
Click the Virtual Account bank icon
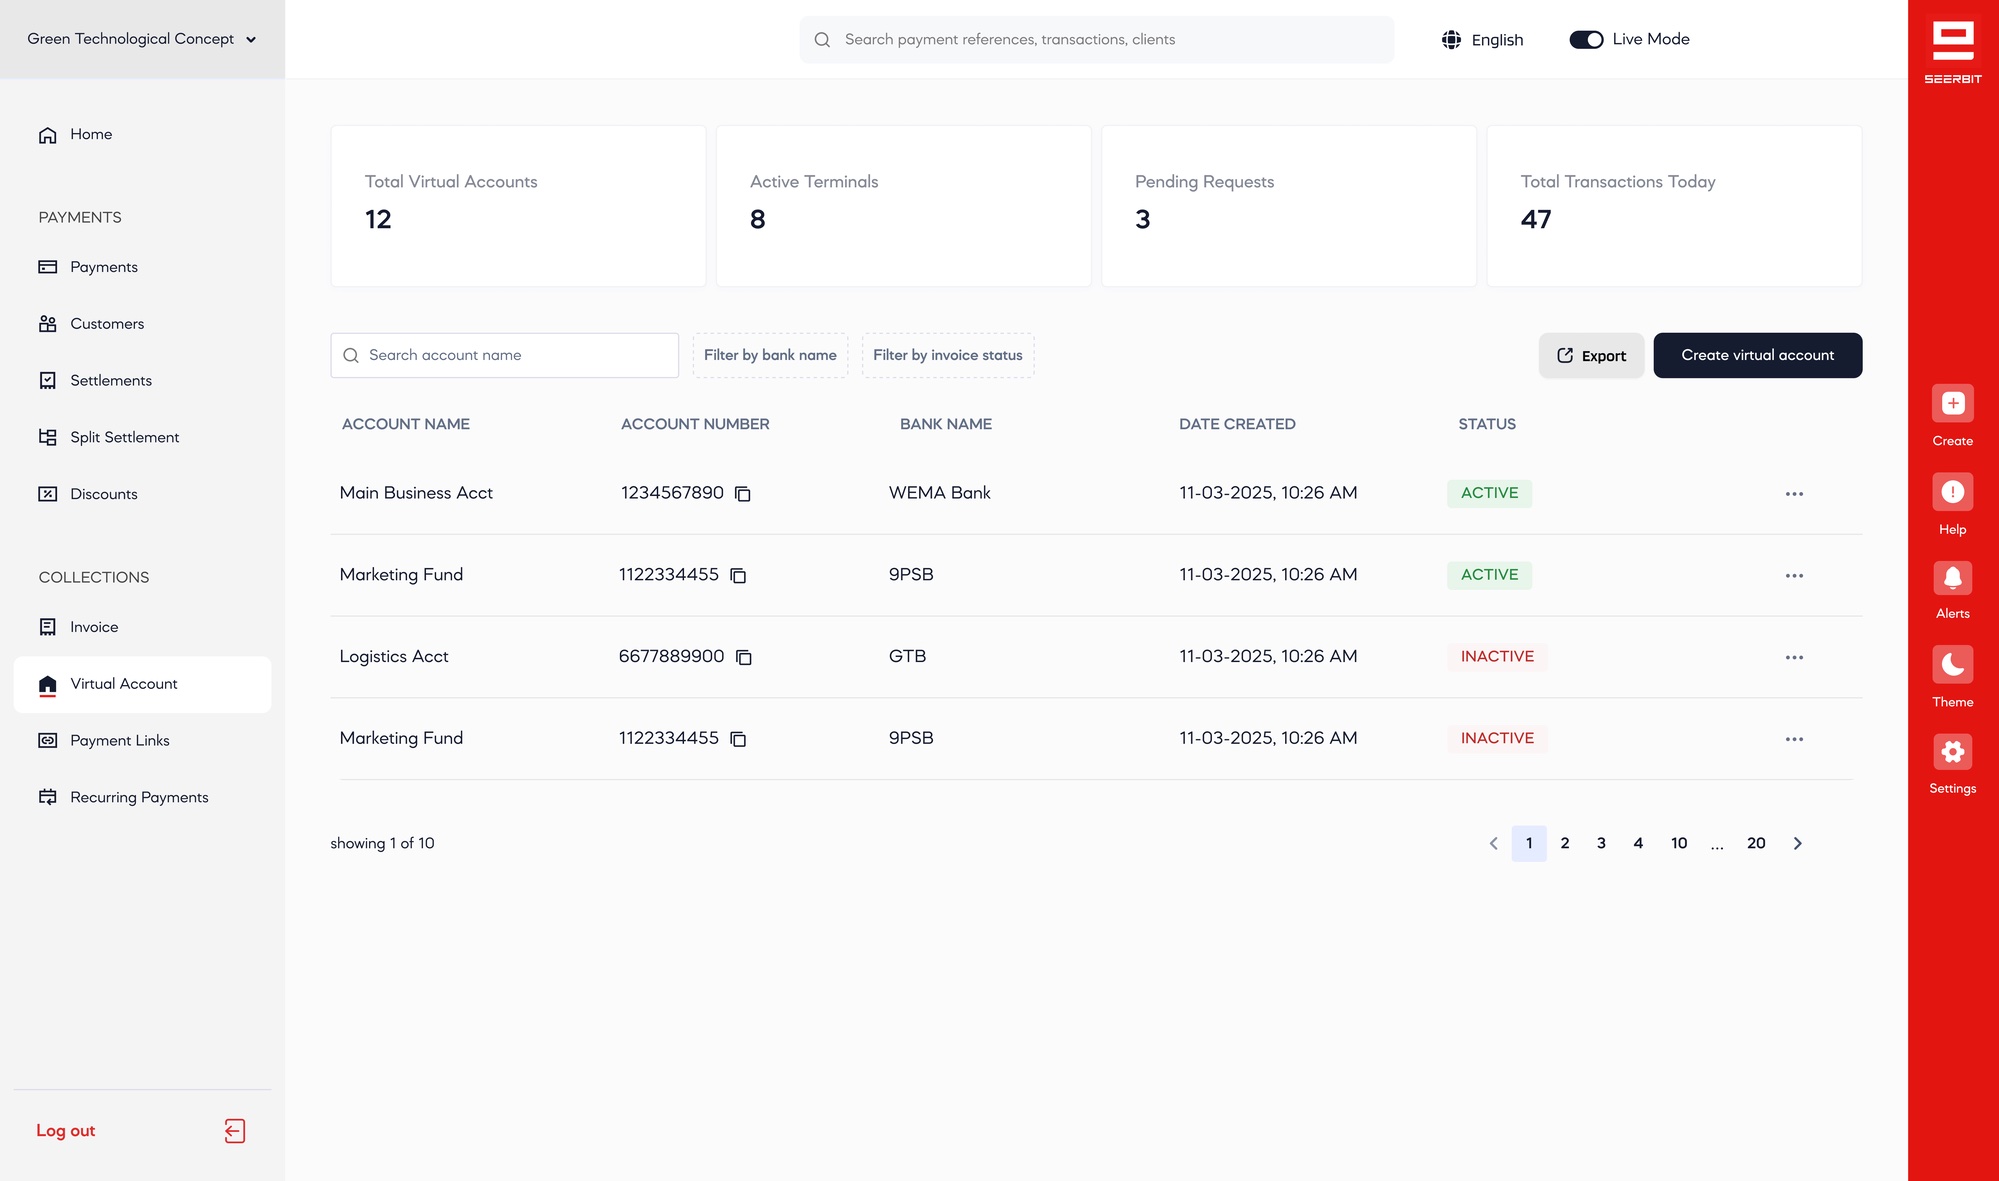click(x=47, y=685)
